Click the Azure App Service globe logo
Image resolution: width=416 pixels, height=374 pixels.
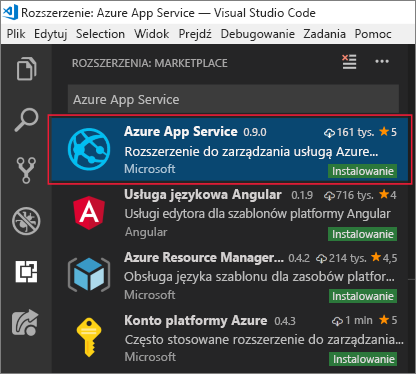coord(89,149)
